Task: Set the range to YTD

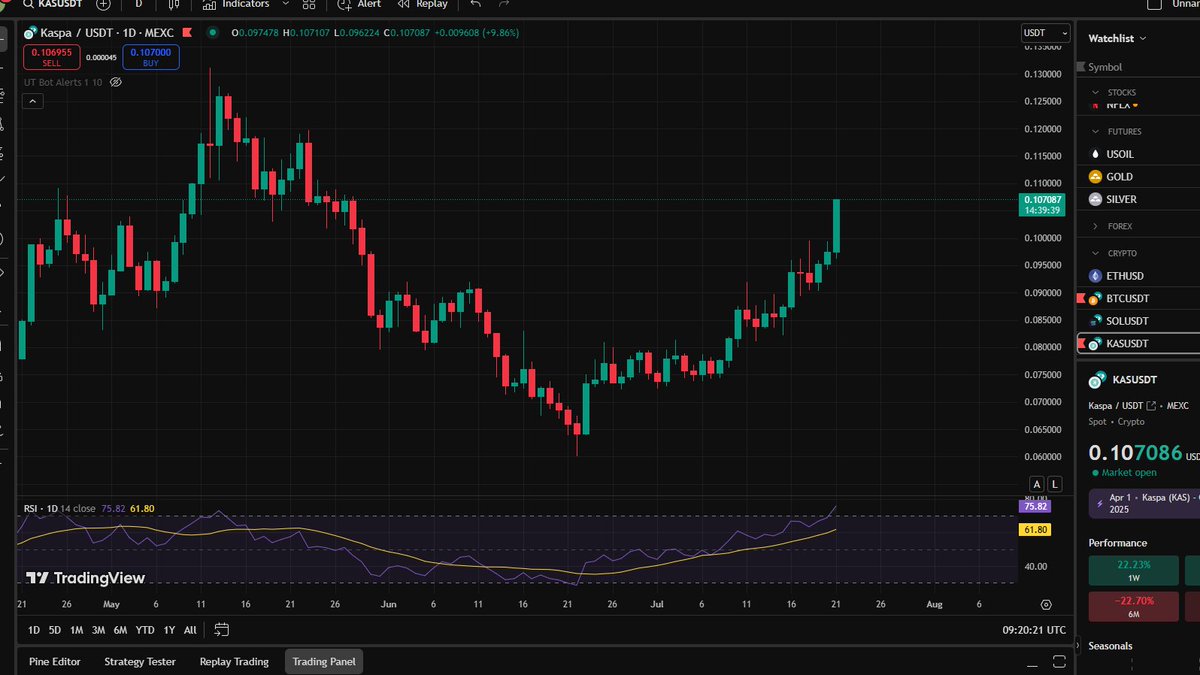Action: click(x=145, y=630)
